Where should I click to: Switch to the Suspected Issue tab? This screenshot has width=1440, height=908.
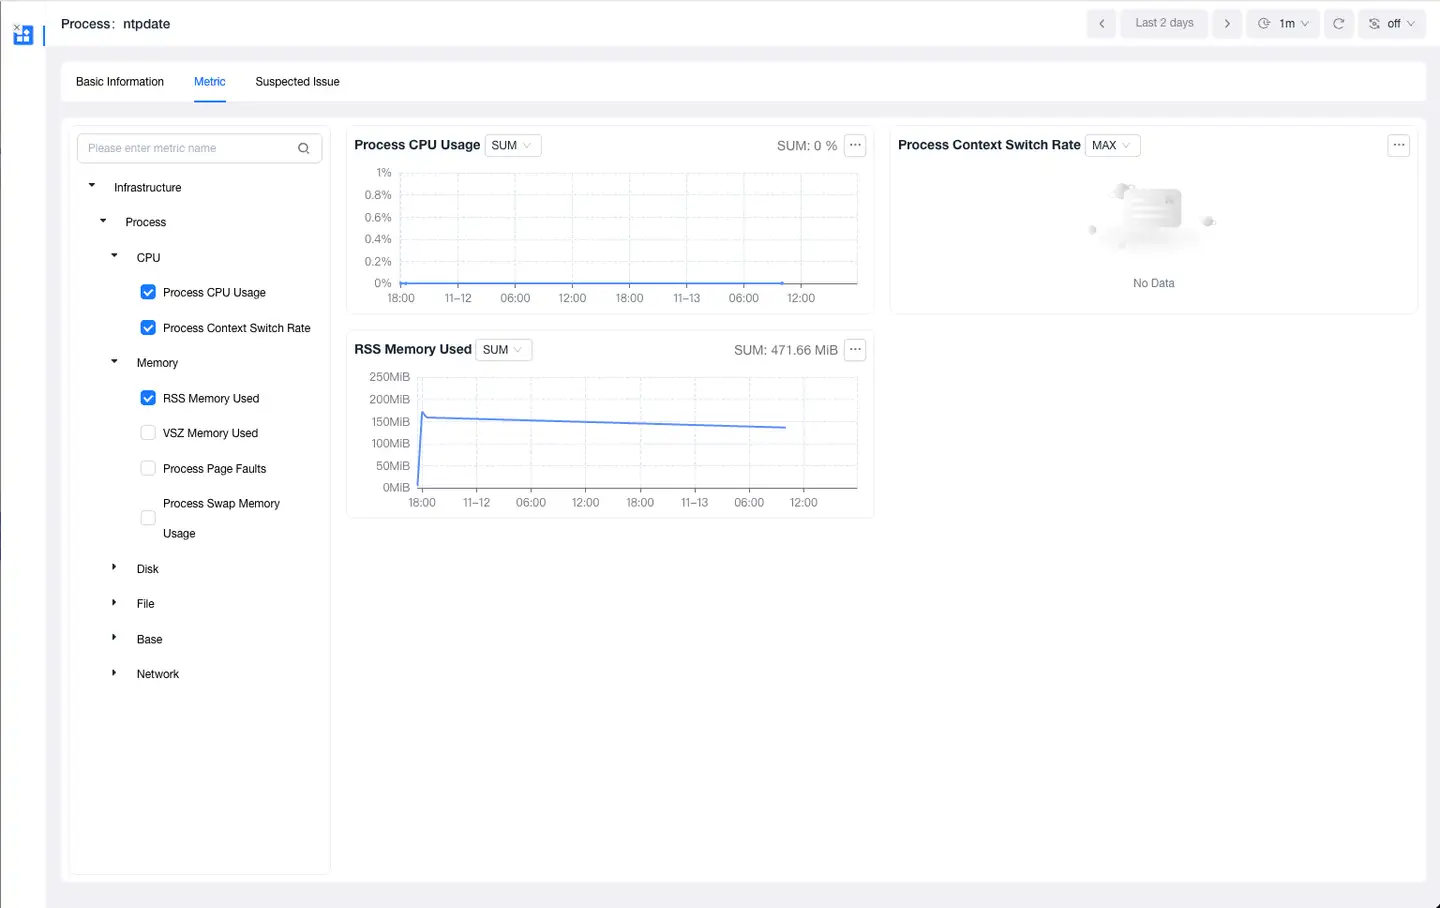[297, 82]
